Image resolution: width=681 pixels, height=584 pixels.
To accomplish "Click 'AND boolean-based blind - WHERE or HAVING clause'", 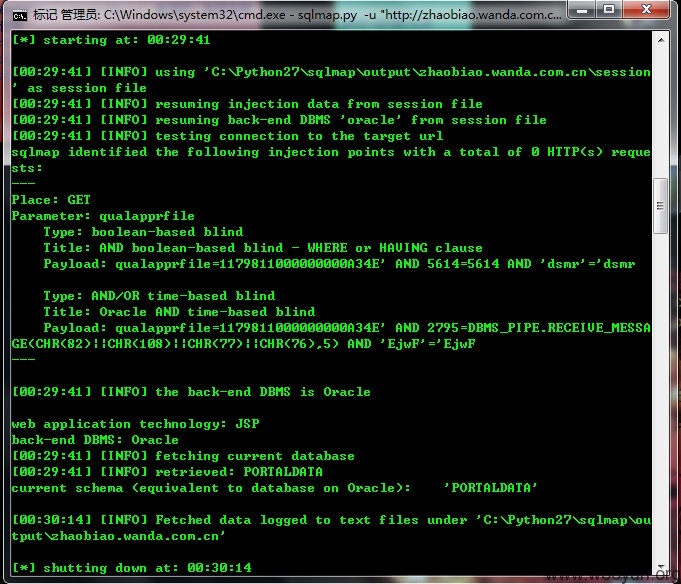I will tap(291, 248).
